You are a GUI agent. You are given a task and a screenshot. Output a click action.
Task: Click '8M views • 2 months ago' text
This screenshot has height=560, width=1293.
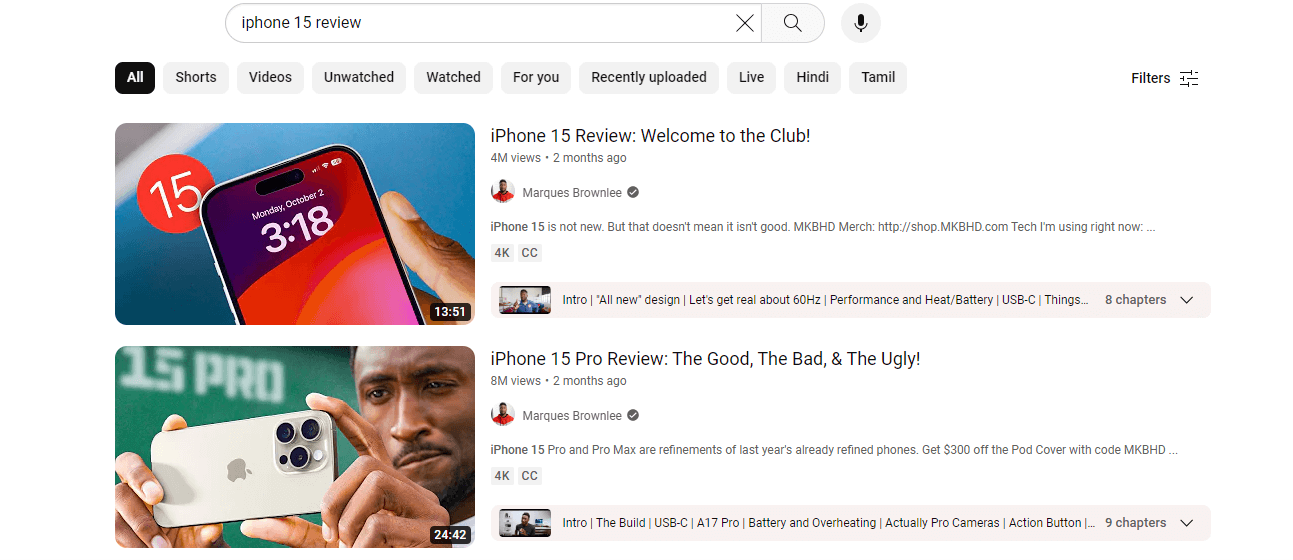(x=559, y=381)
